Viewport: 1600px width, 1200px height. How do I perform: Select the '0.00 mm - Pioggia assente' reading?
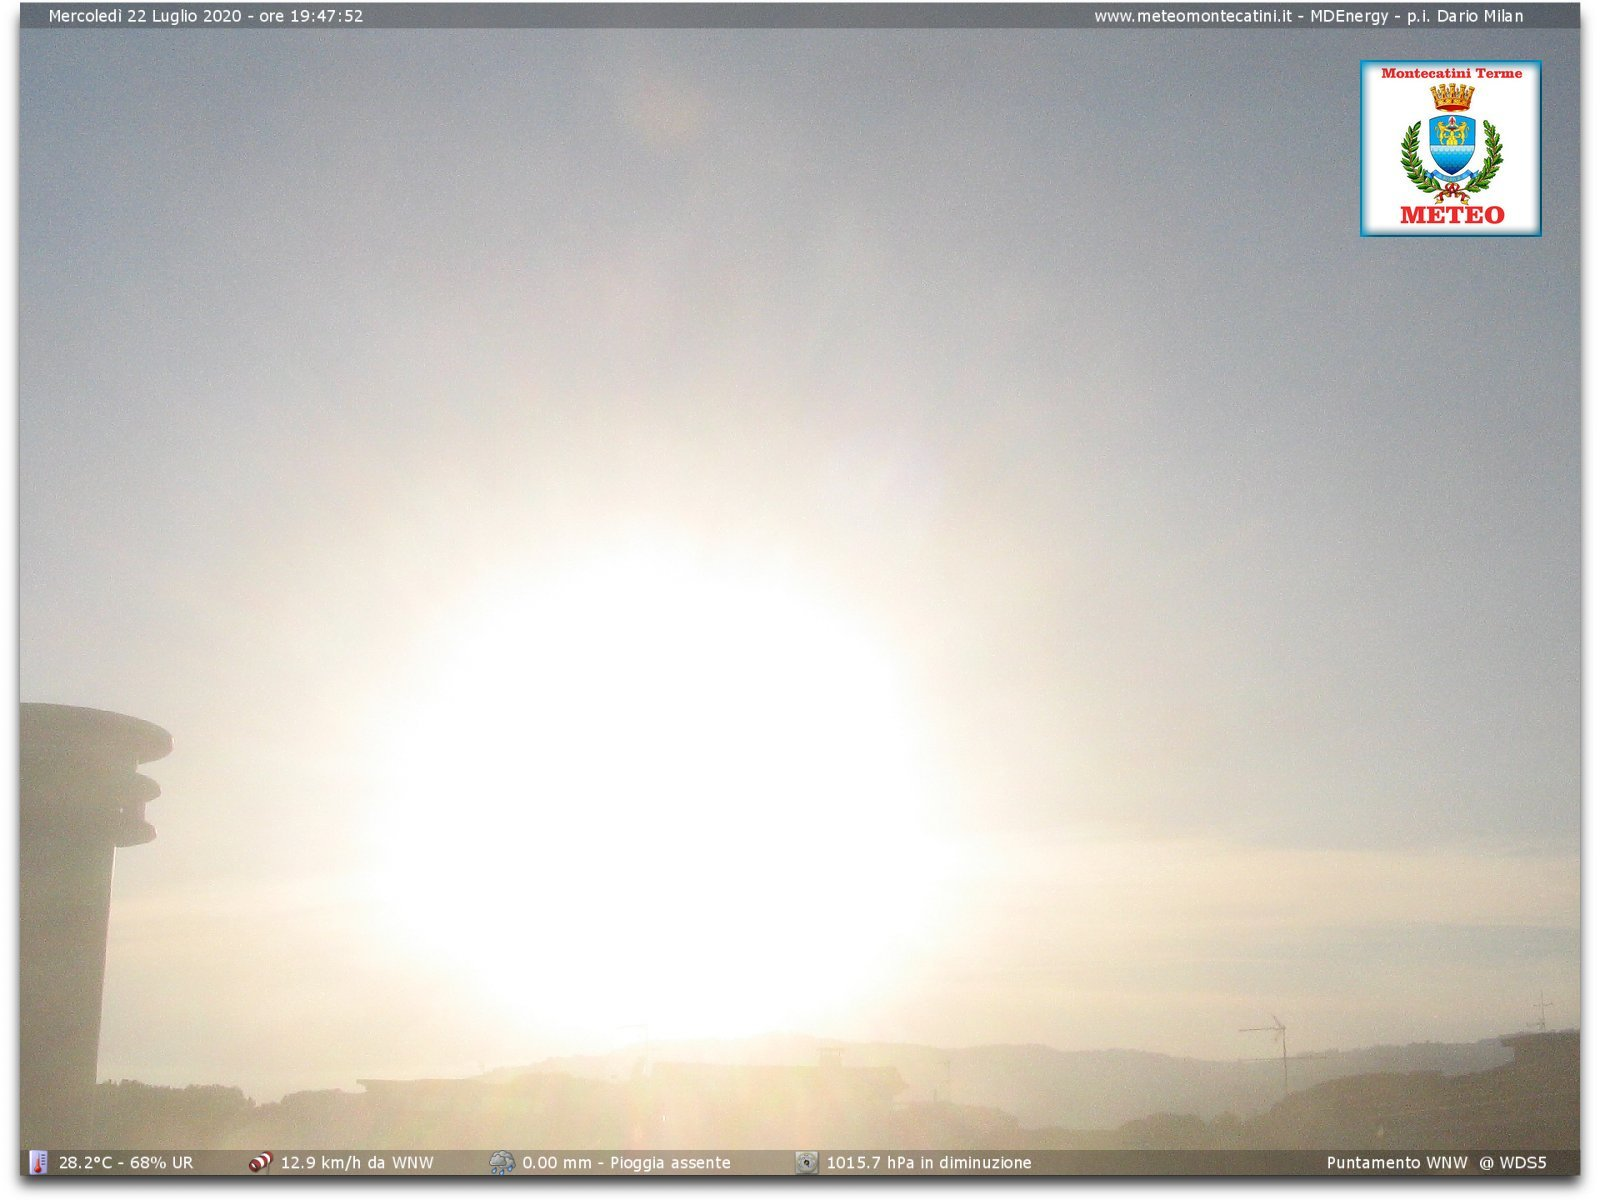coord(626,1162)
